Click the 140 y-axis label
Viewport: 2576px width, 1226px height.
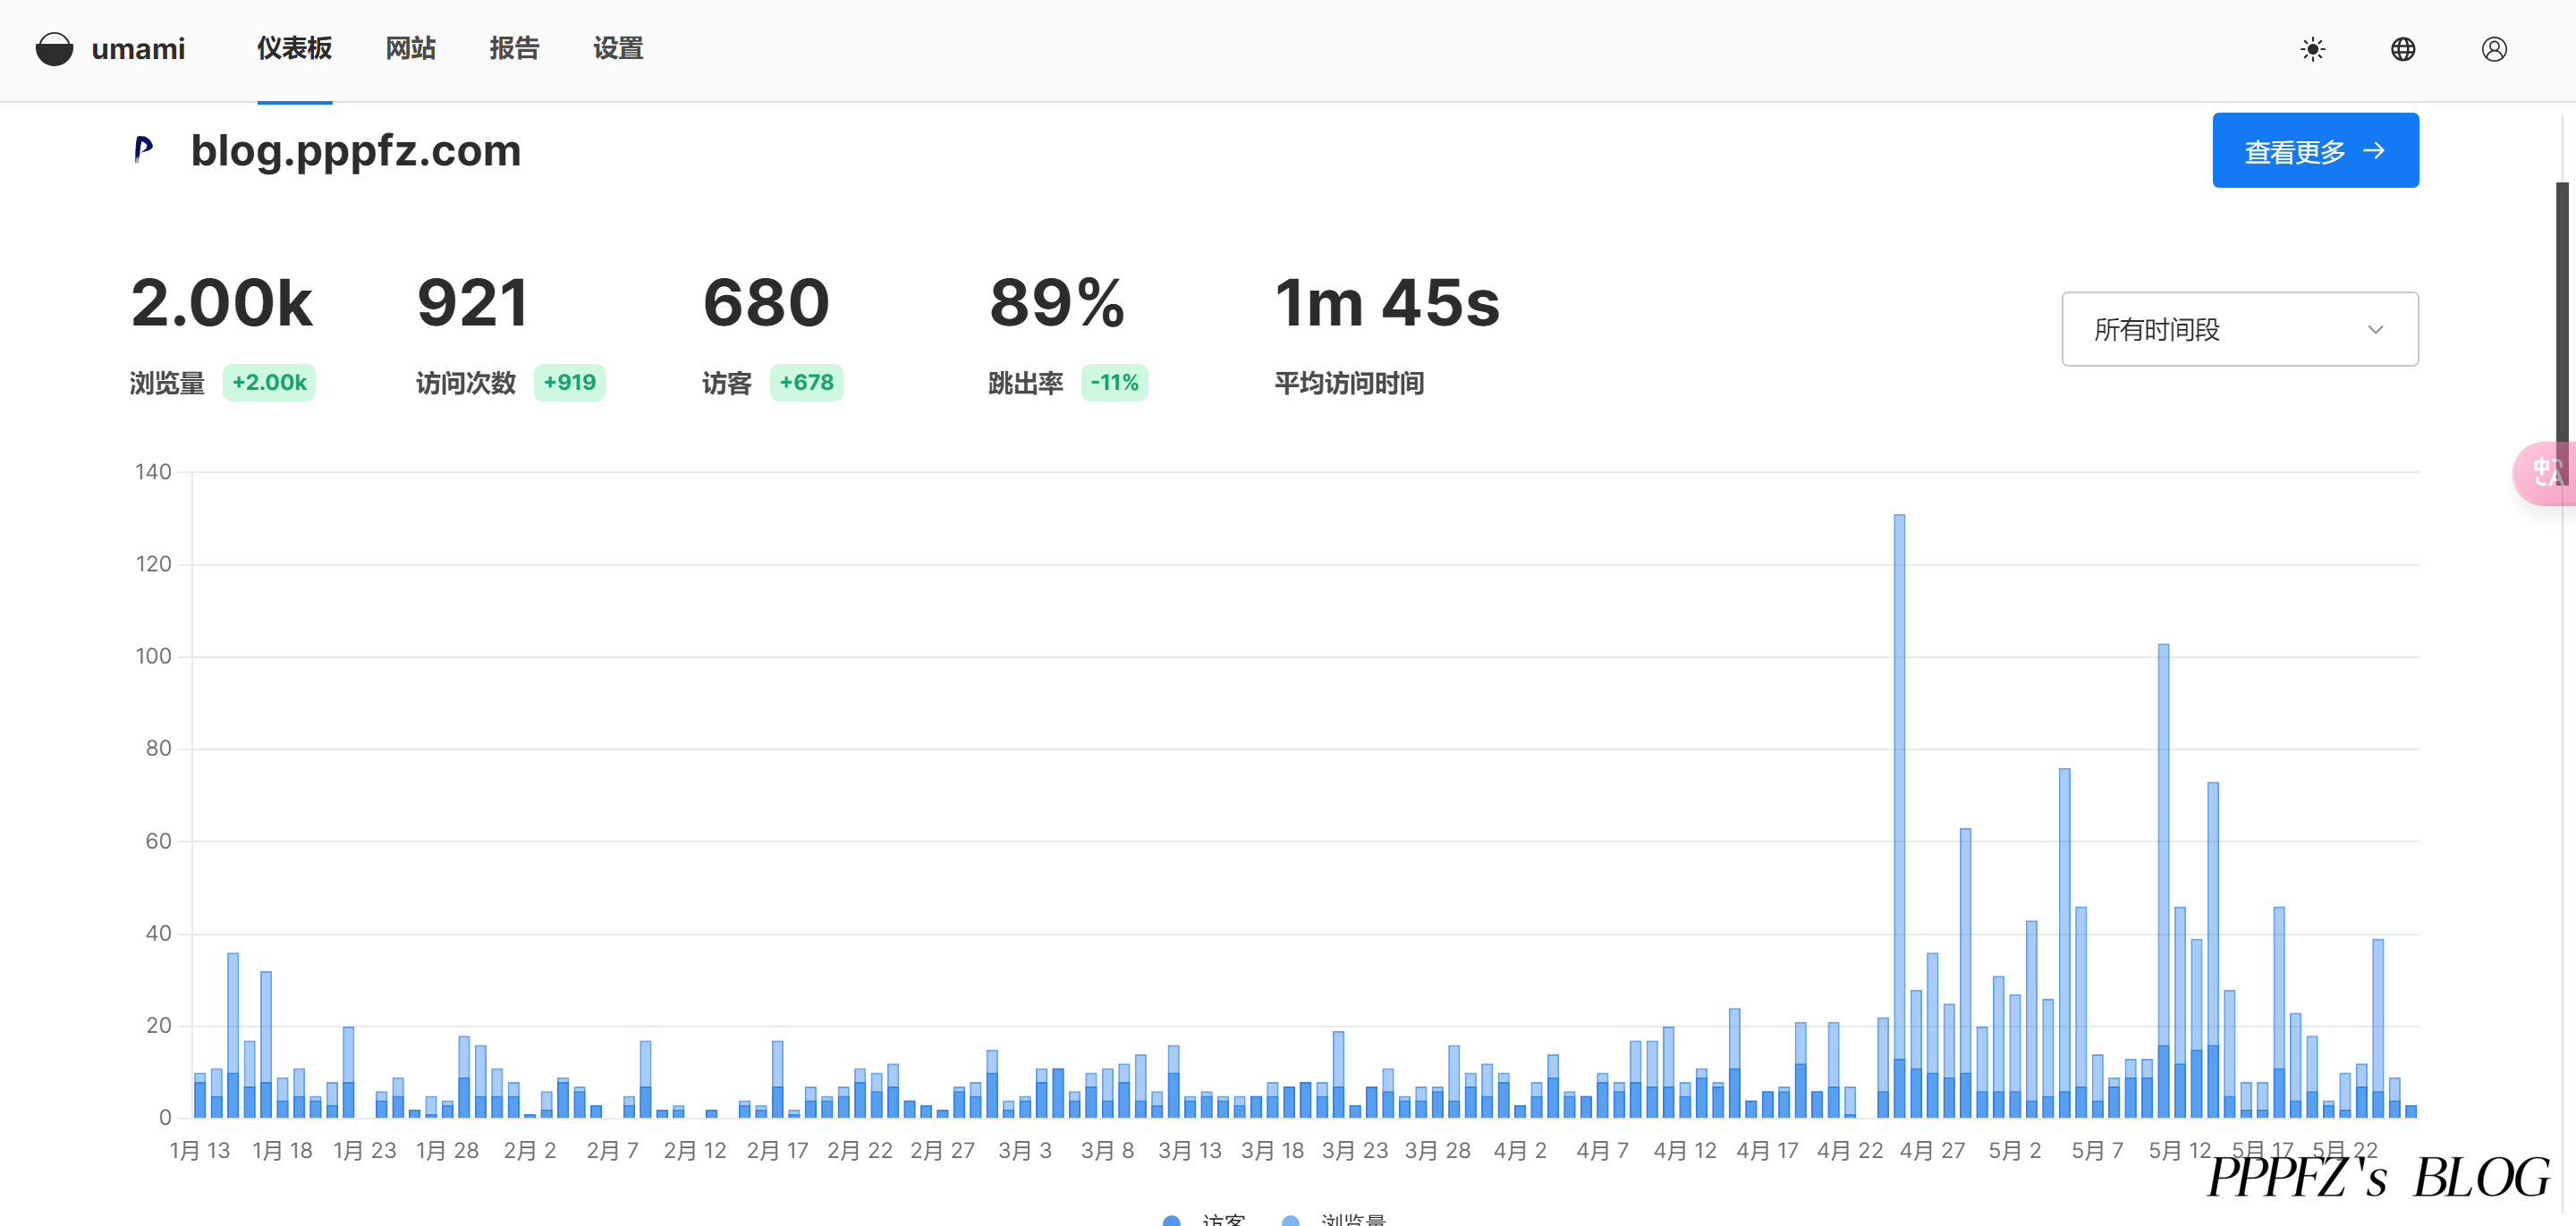(x=153, y=471)
